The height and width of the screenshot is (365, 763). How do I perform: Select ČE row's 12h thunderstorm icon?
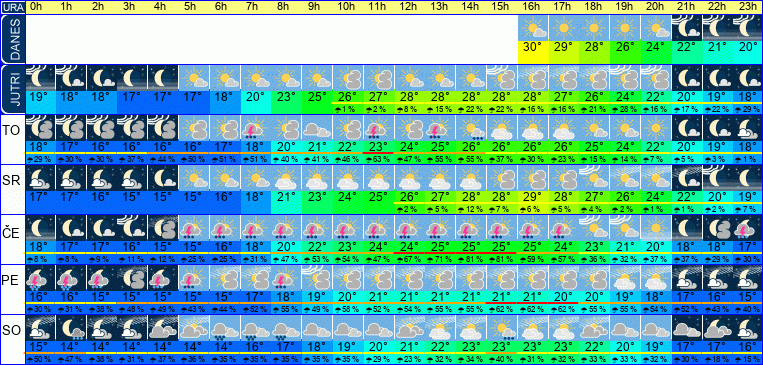point(410,228)
